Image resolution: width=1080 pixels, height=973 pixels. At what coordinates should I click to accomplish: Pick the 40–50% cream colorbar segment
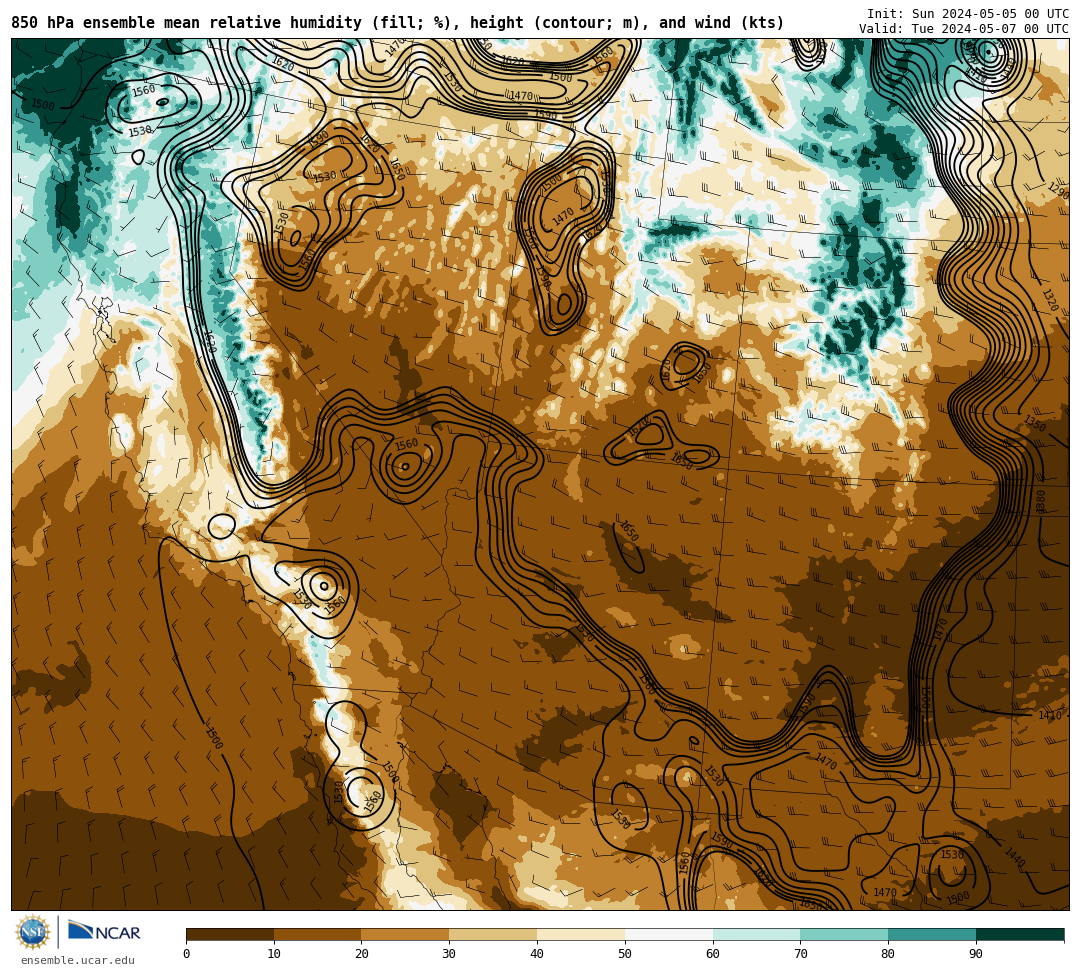click(x=581, y=934)
